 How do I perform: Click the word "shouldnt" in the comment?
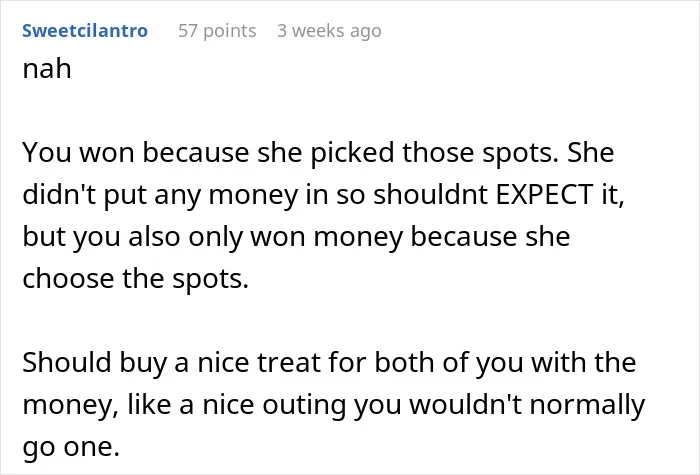click(x=430, y=194)
